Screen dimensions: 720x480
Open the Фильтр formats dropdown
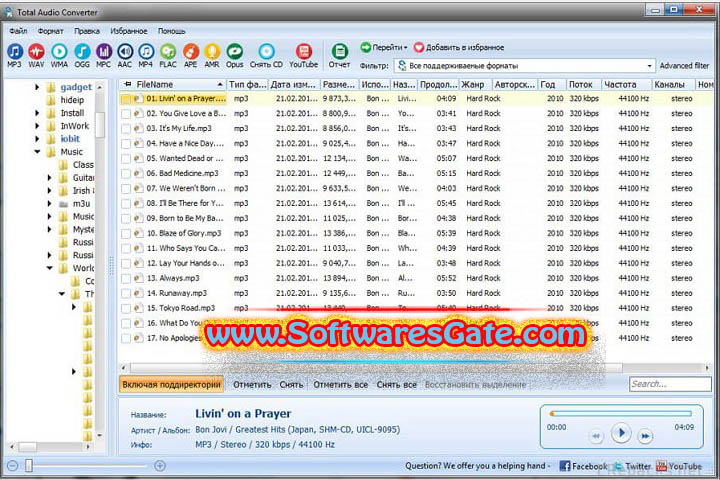(524, 66)
